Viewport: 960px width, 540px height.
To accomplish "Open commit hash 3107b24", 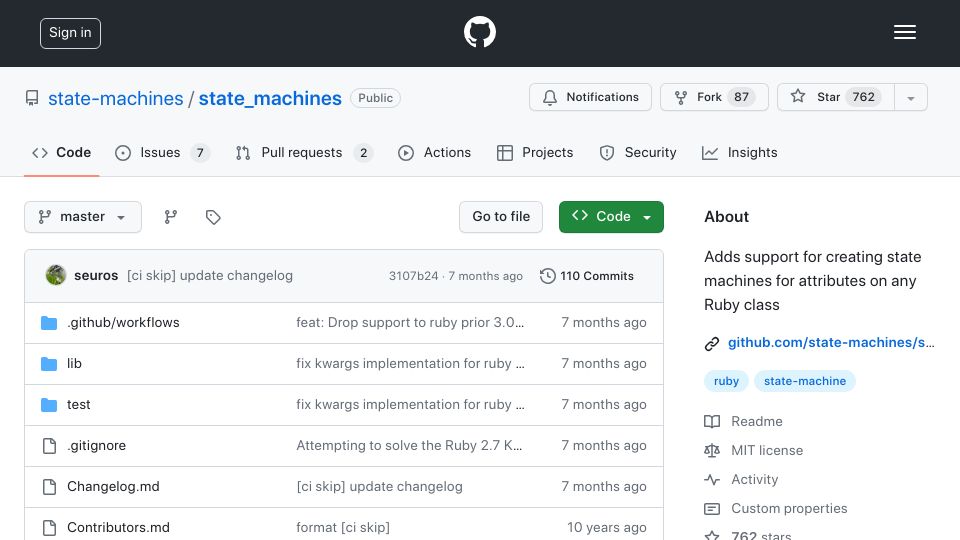I will [x=413, y=276].
